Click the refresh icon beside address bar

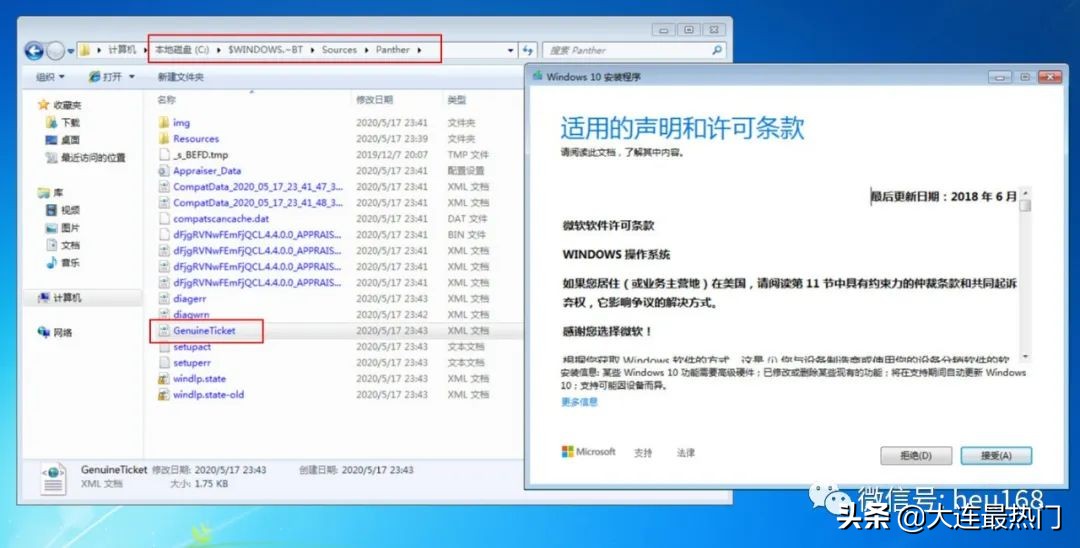[528, 50]
